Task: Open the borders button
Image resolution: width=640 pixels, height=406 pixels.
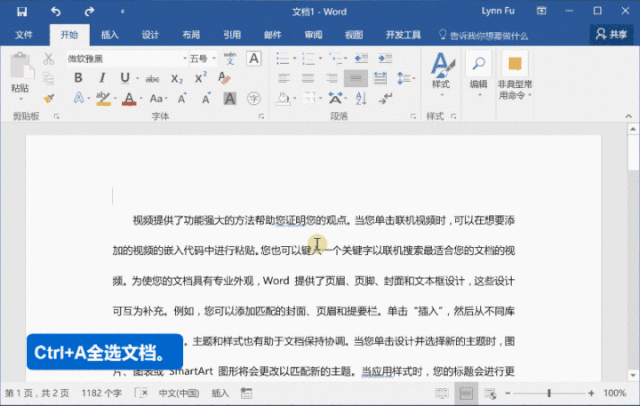Action: point(309,98)
